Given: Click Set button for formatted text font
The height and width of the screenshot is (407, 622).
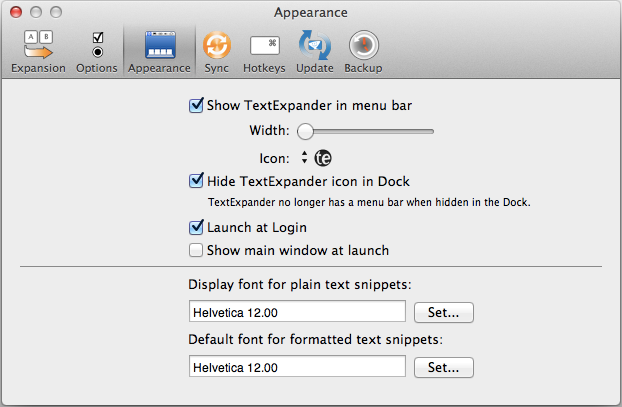Looking at the screenshot, I should click(x=444, y=367).
